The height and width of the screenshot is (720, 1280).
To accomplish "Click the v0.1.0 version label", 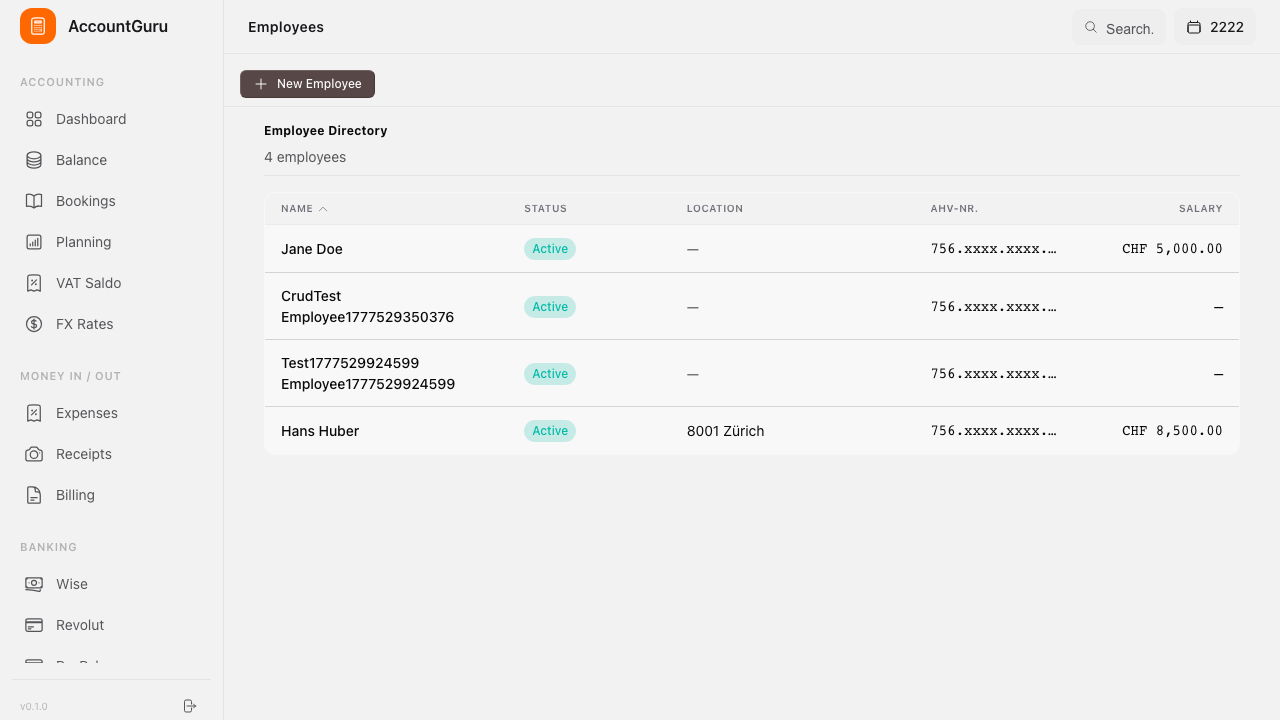I will pos(34,706).
